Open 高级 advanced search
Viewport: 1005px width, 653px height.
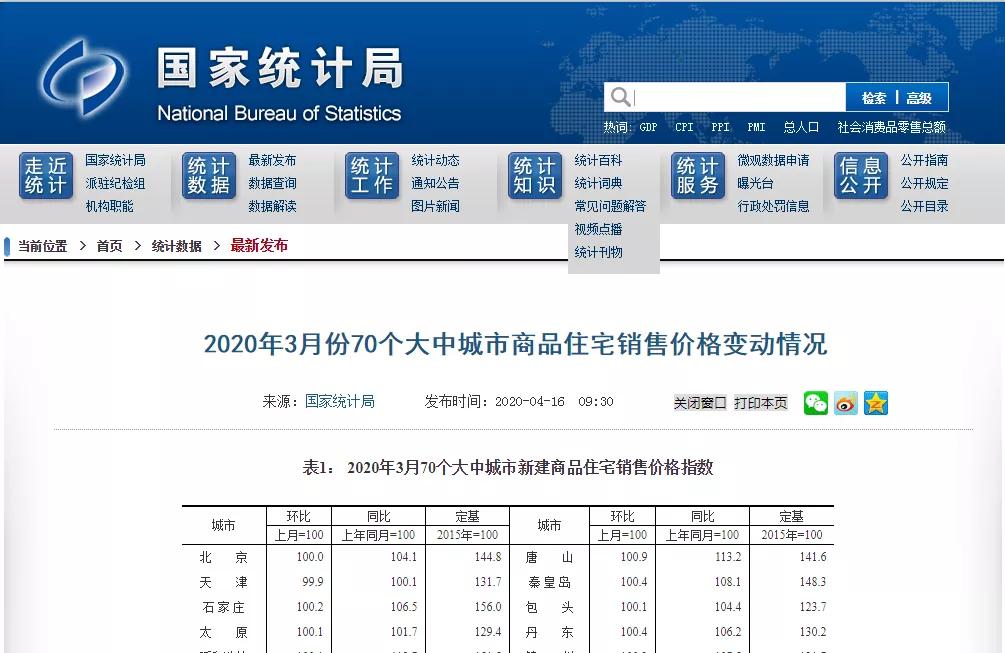point(918,97)
